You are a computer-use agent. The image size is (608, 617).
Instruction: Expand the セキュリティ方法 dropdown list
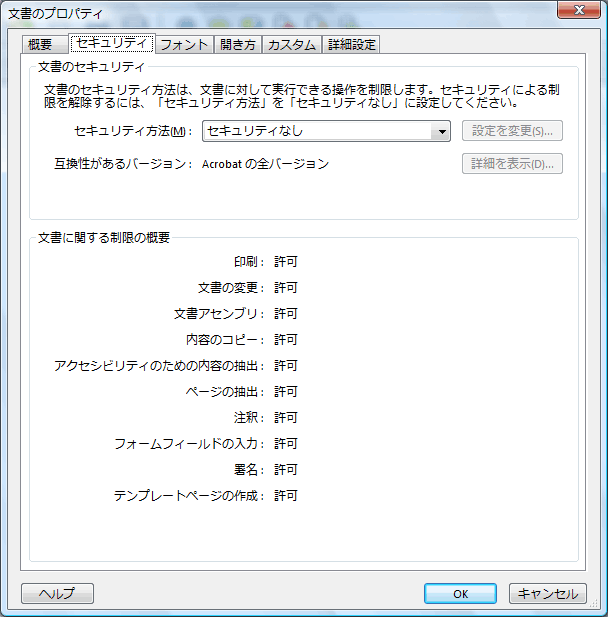pos(441,131)
